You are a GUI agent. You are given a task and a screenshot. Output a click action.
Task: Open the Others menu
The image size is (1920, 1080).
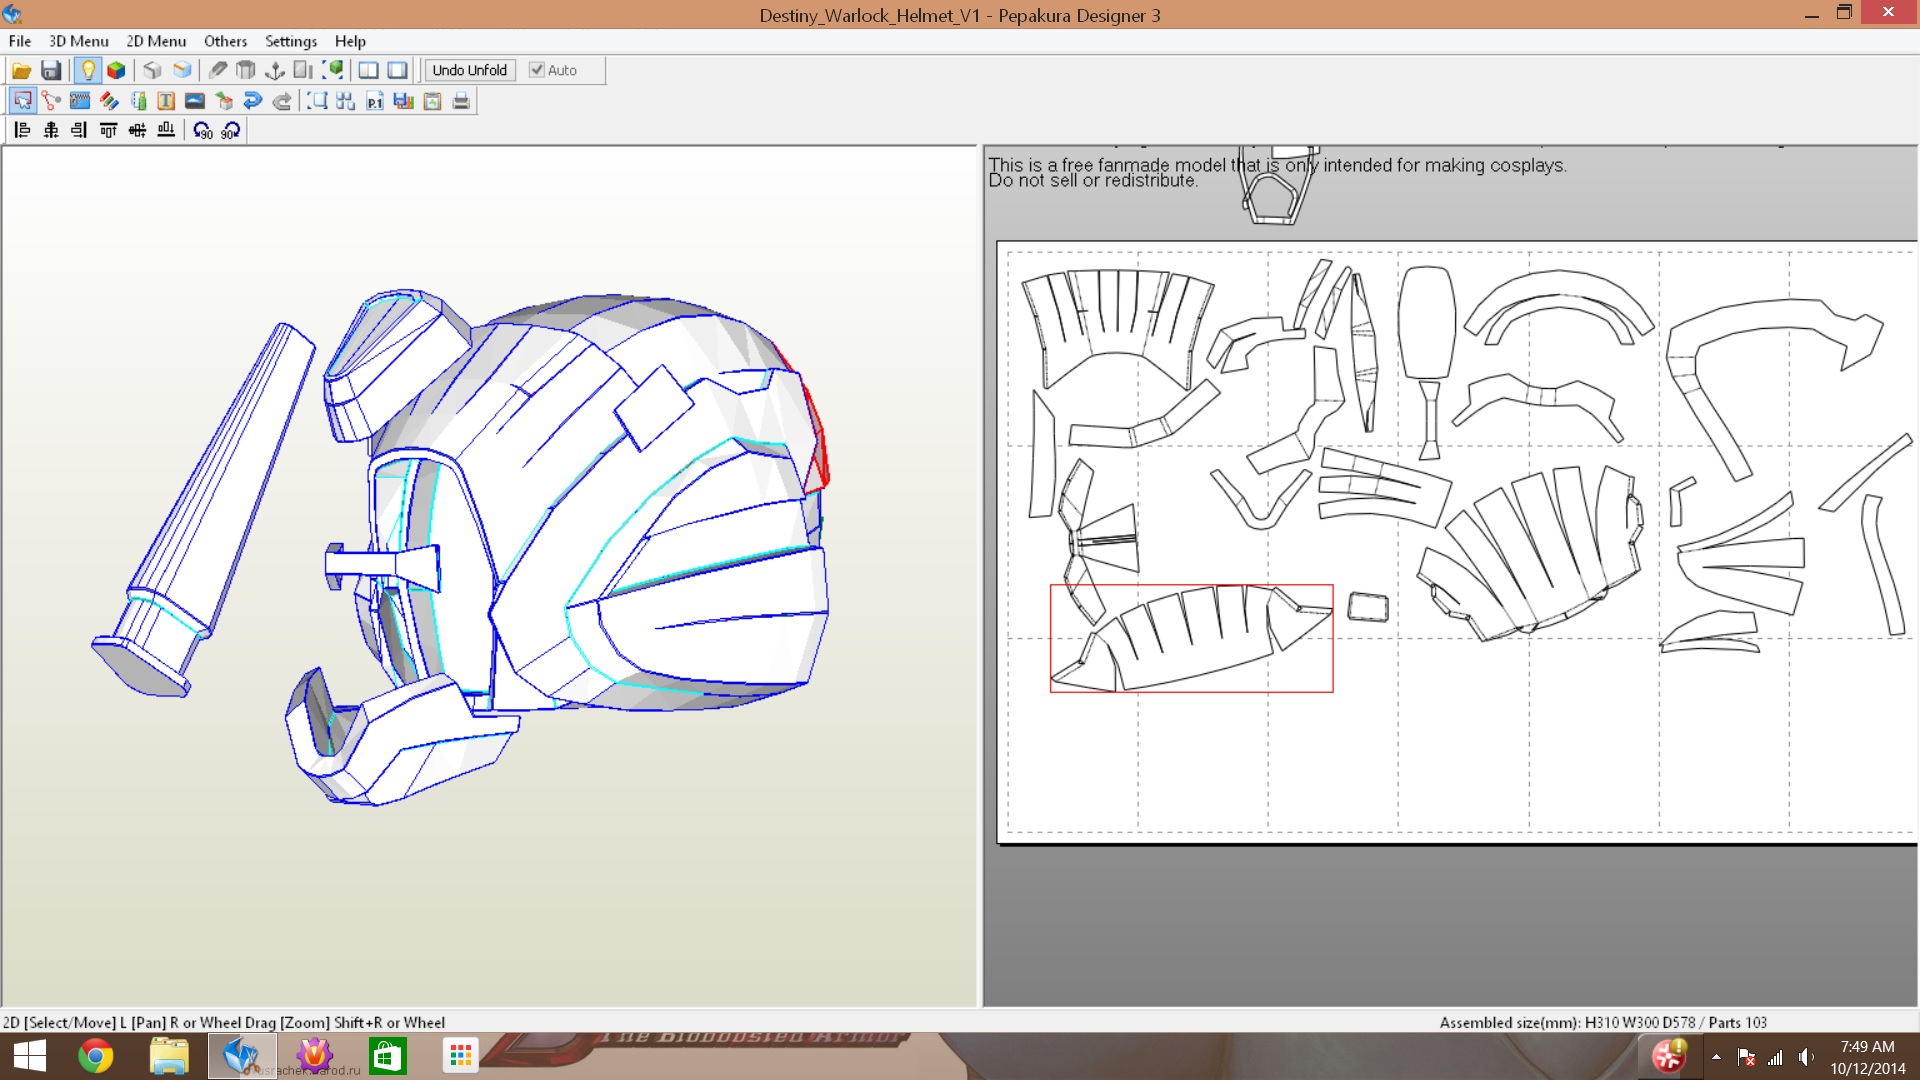226,41
